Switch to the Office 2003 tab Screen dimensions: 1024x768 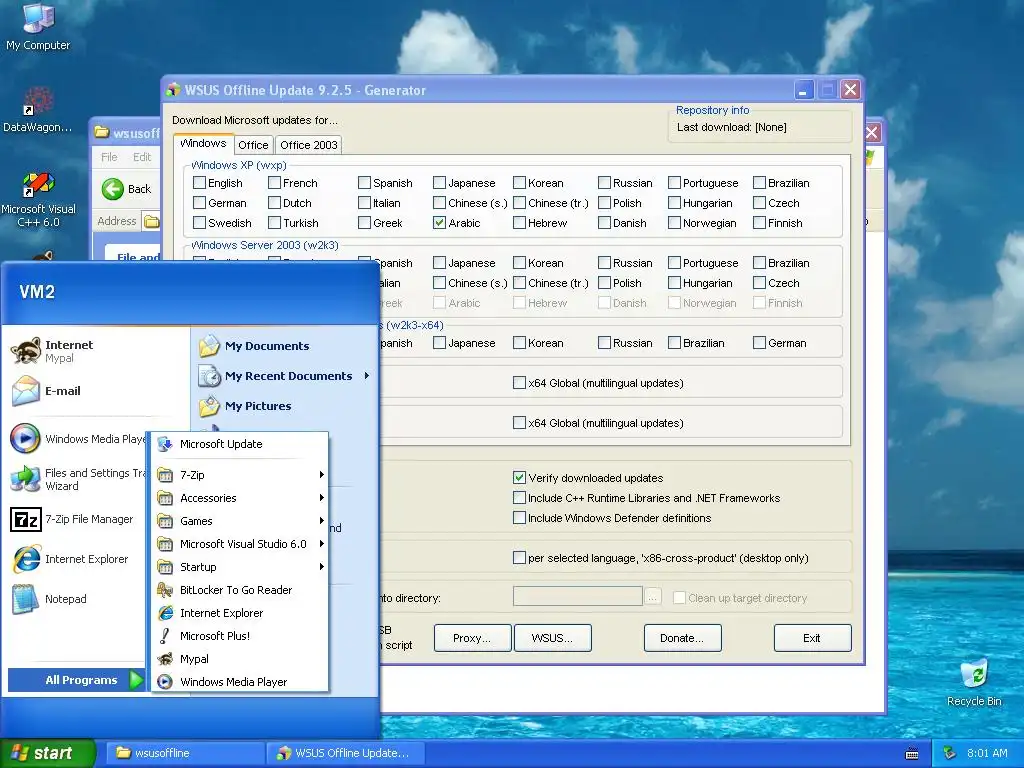(309, 145)
